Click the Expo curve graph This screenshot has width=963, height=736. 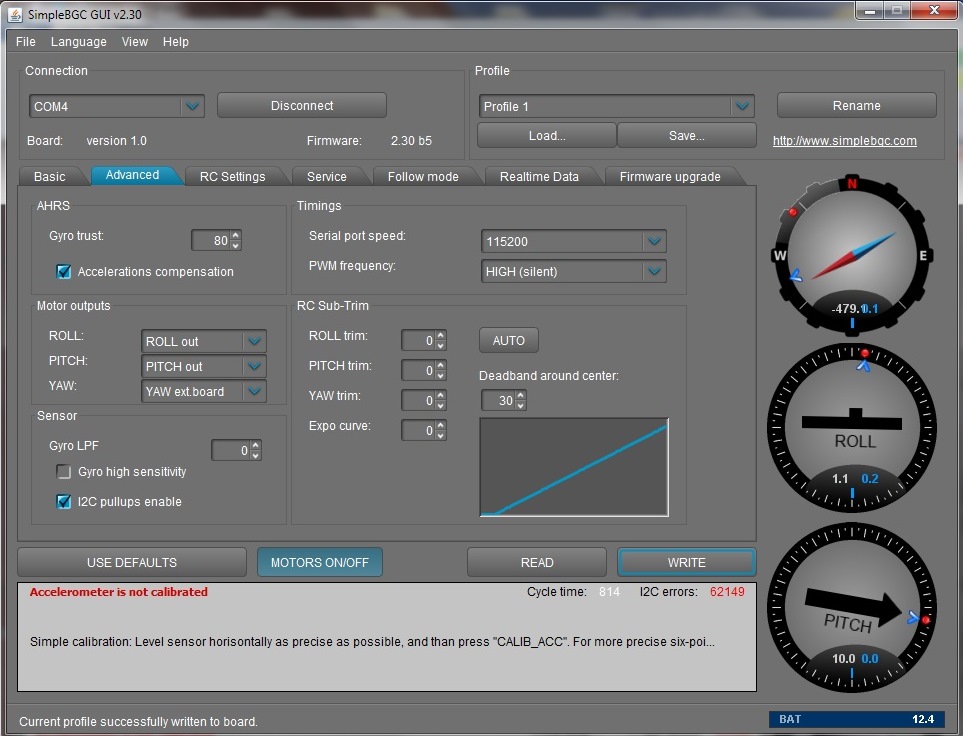574,467
